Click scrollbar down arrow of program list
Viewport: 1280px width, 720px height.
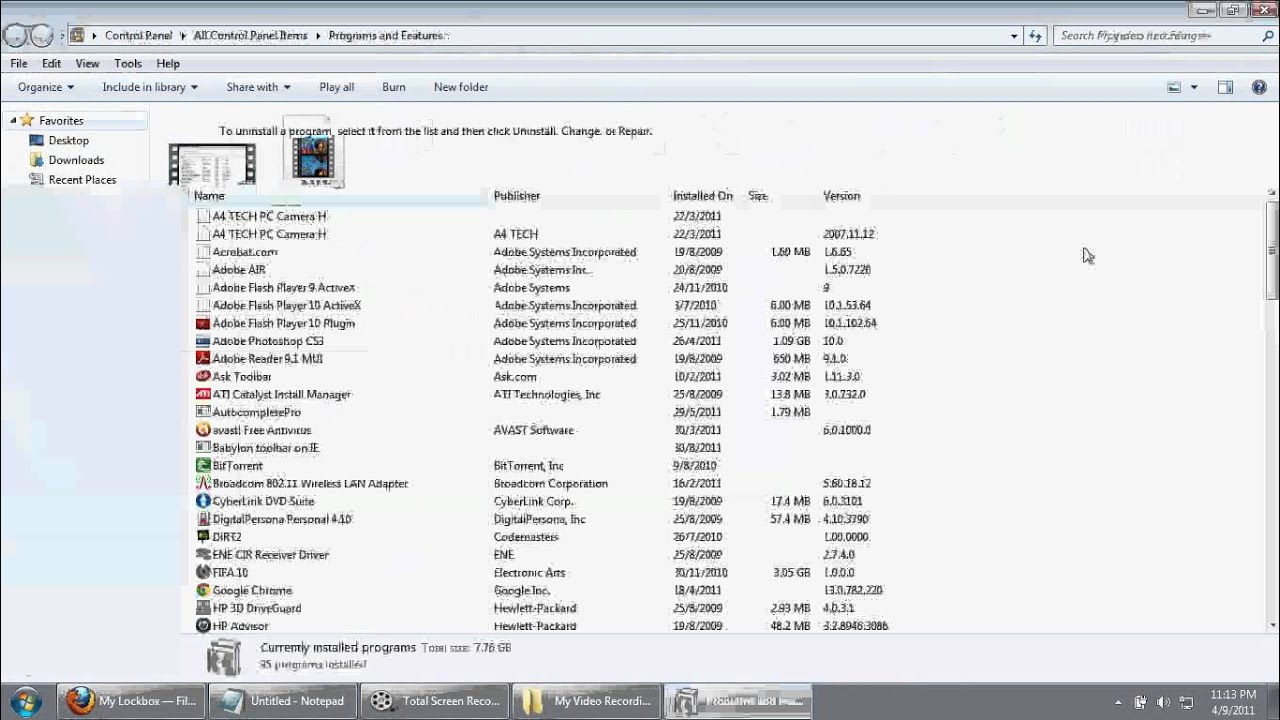pyautogui.click(x=1272, y=626)
